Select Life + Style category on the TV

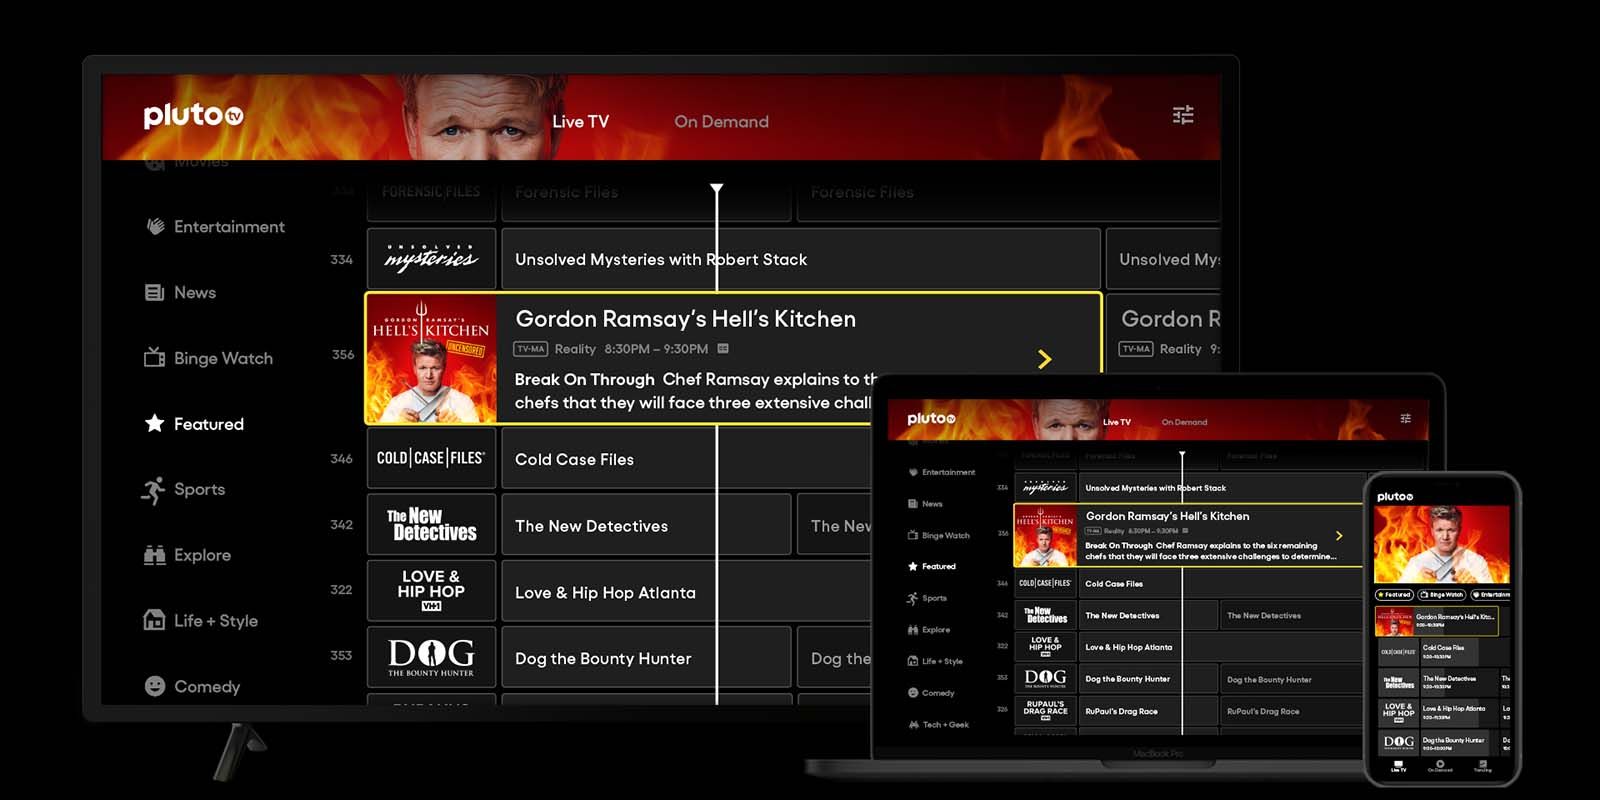[x=201, y=621]
